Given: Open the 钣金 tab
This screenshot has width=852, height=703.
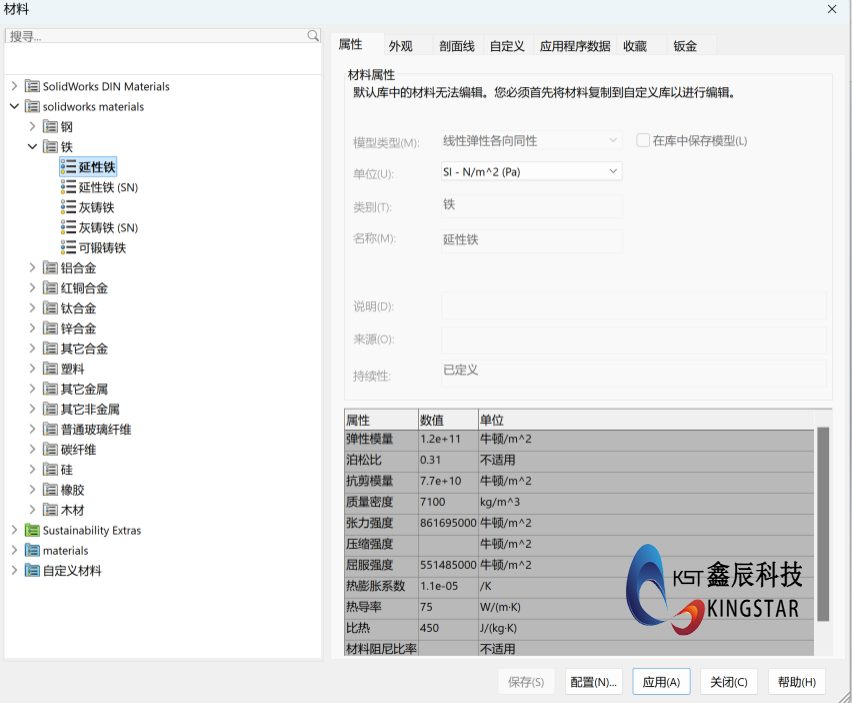Looking at the screenshot, I should click(x=685, y=46).
